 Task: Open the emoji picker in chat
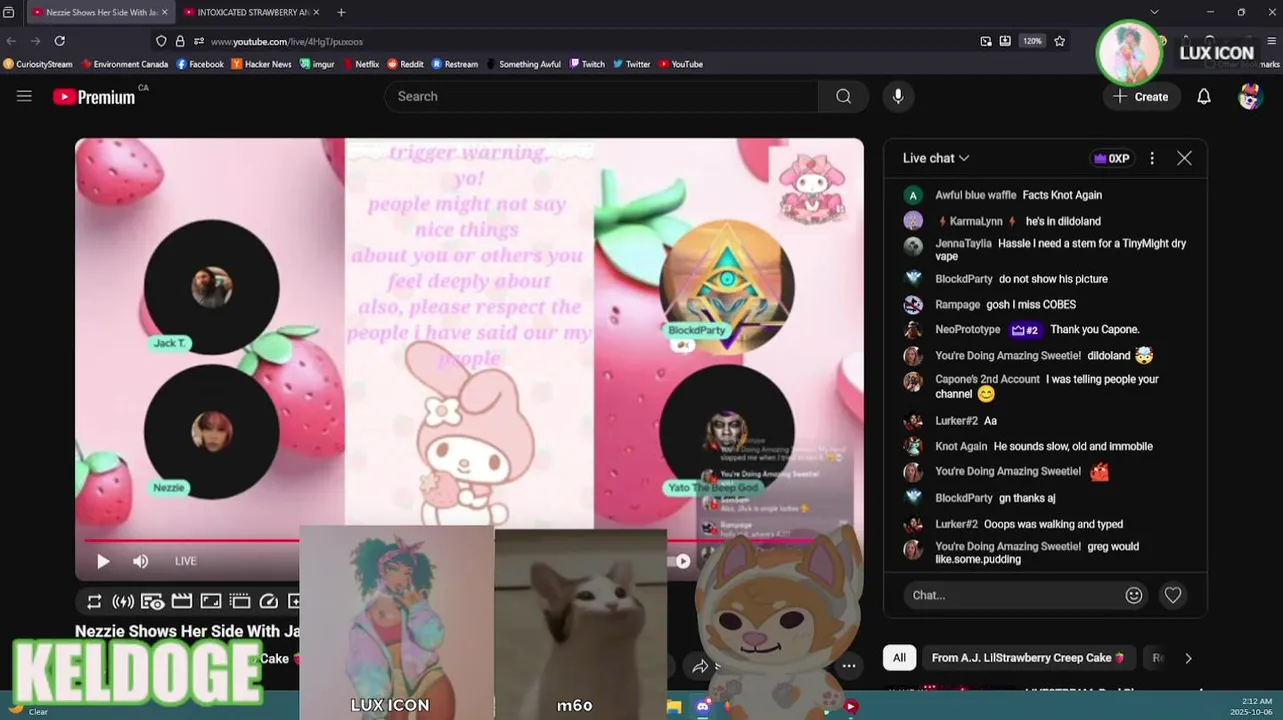pyautogui.click(x=1134, y=595)
